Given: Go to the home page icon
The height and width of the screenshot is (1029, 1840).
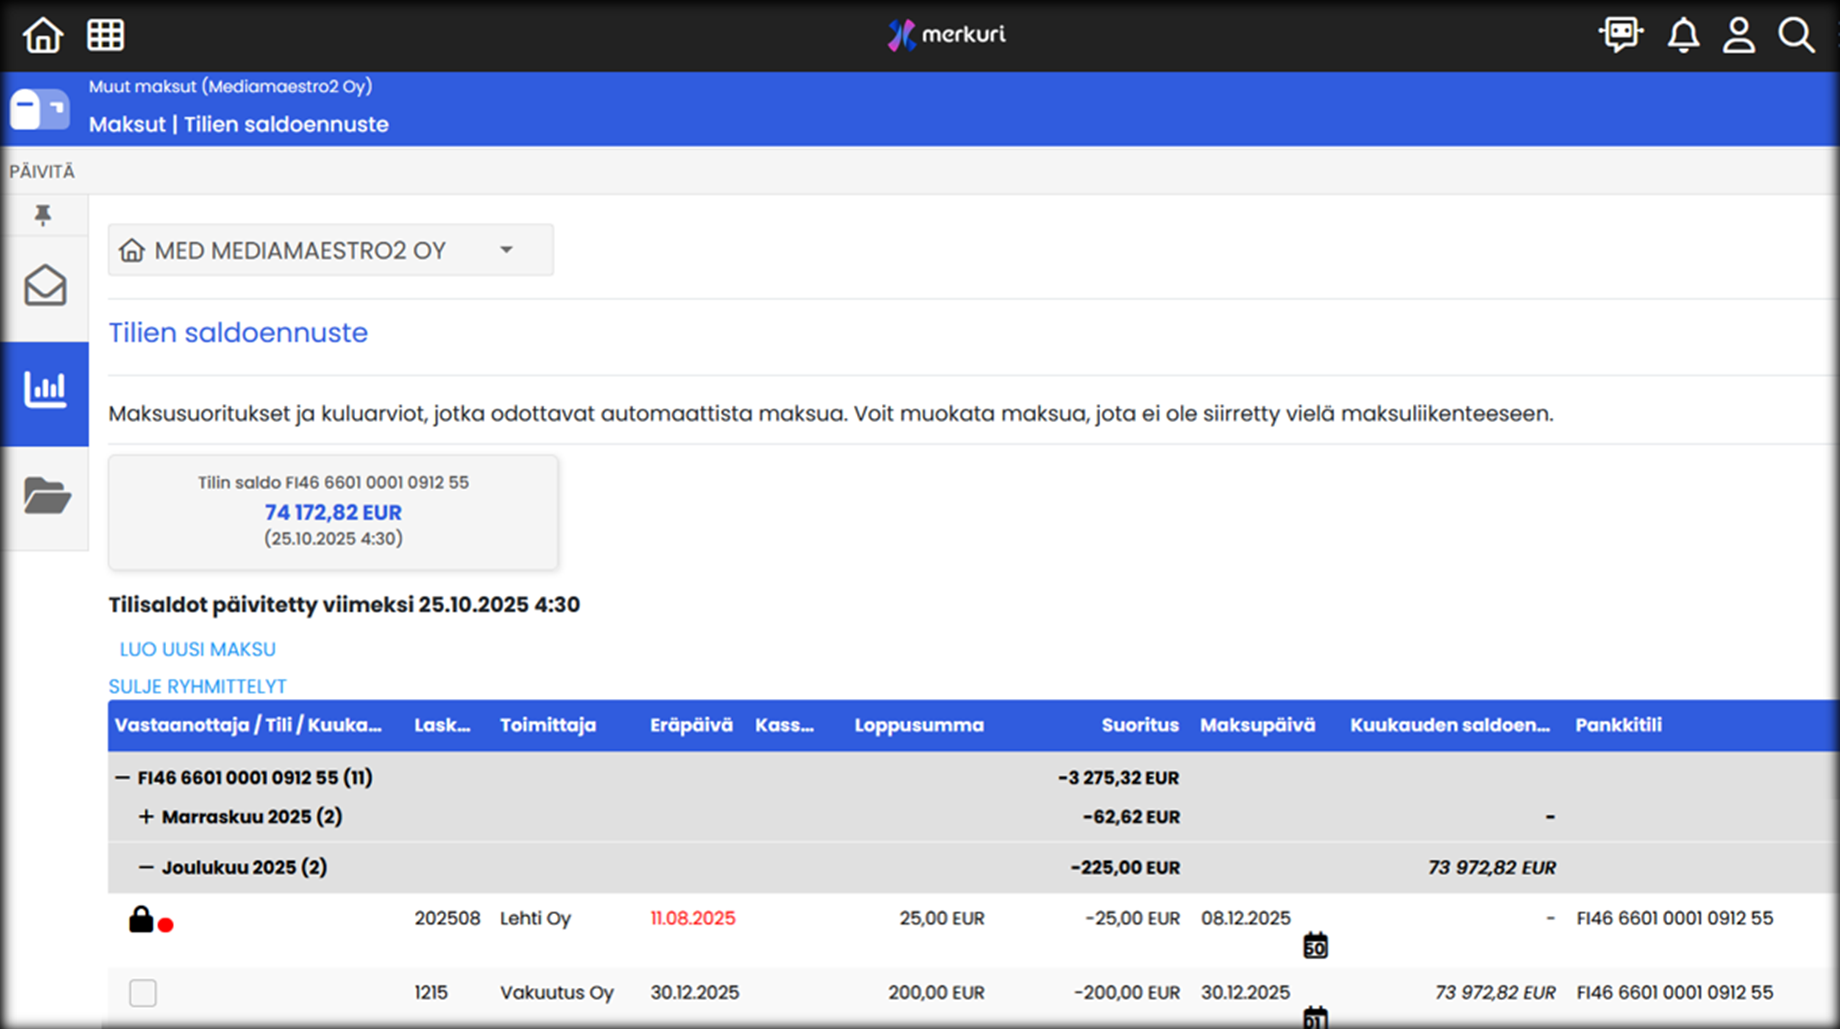Looking at the screenshot, I should point(43,35).
